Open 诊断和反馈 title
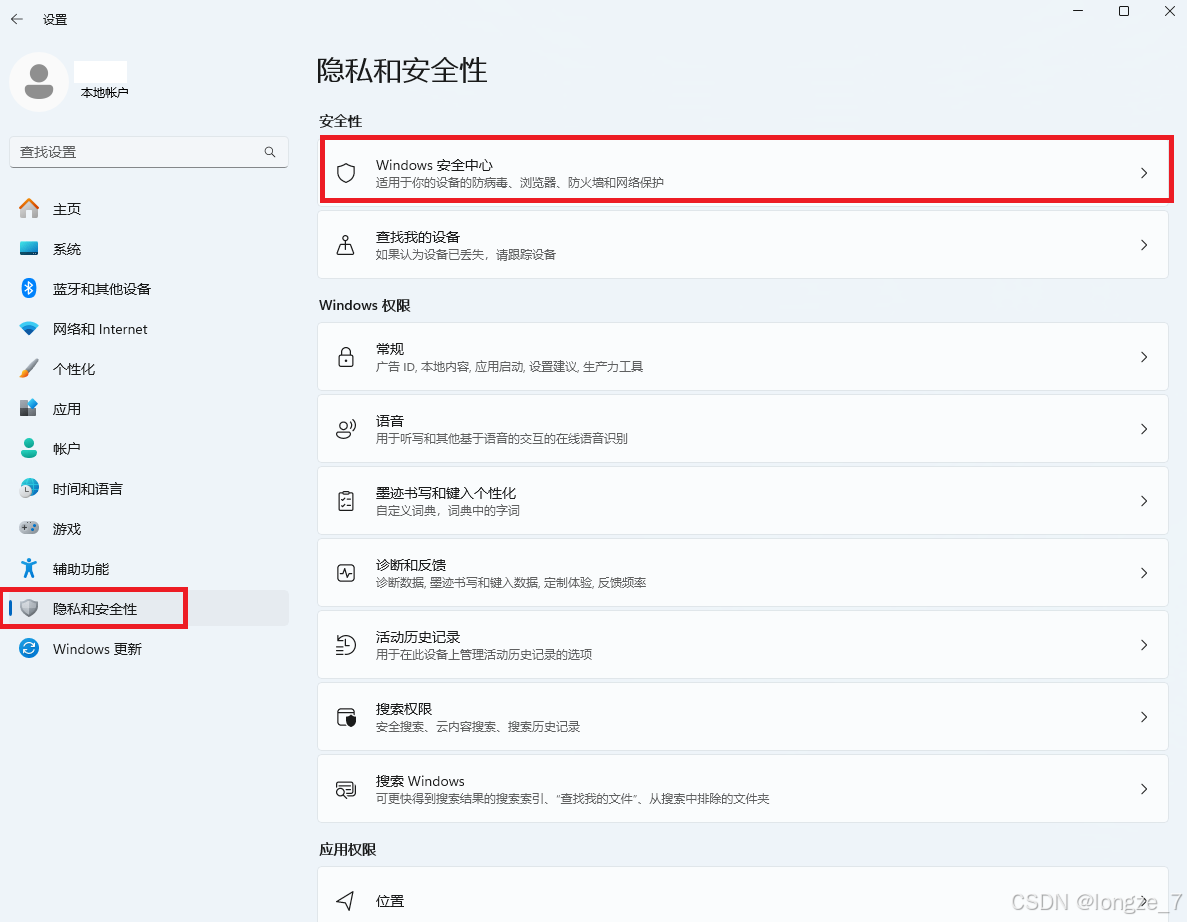The width and height of the screenshot is (1187, 922). click(x=411, y=565)
